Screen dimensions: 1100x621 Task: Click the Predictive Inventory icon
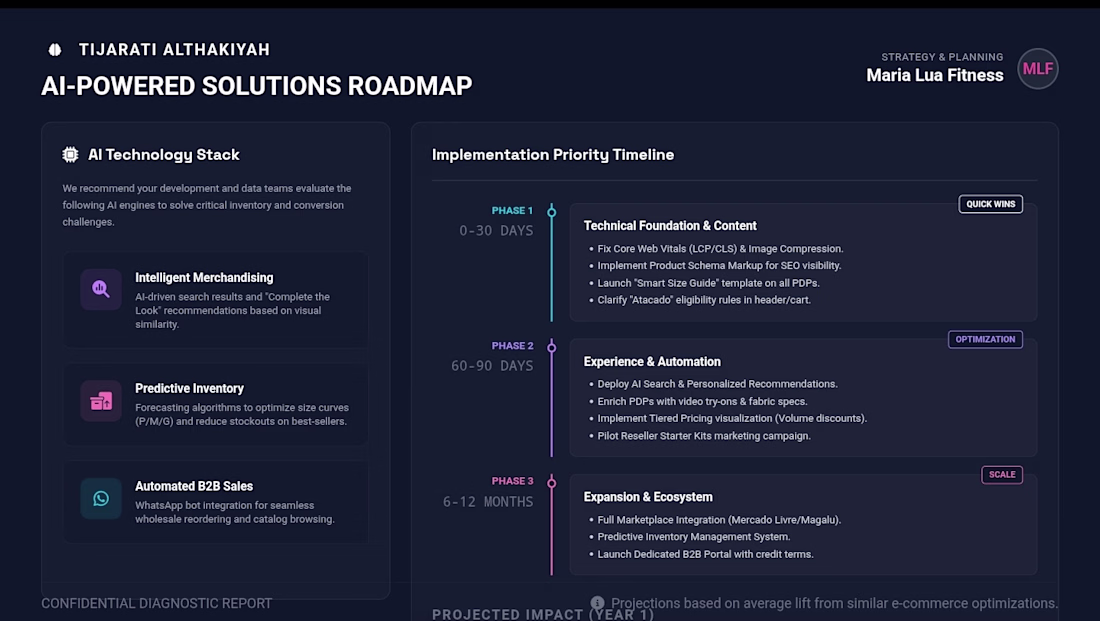point(101,401)
